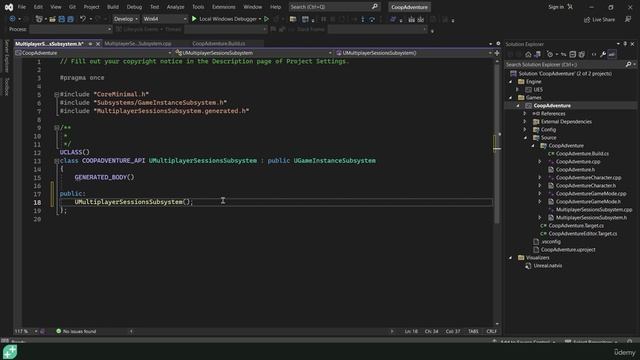Select Unreal.natvis under Visualizers
This screenshot has width=640, height=360.
[x=548, y=266]
